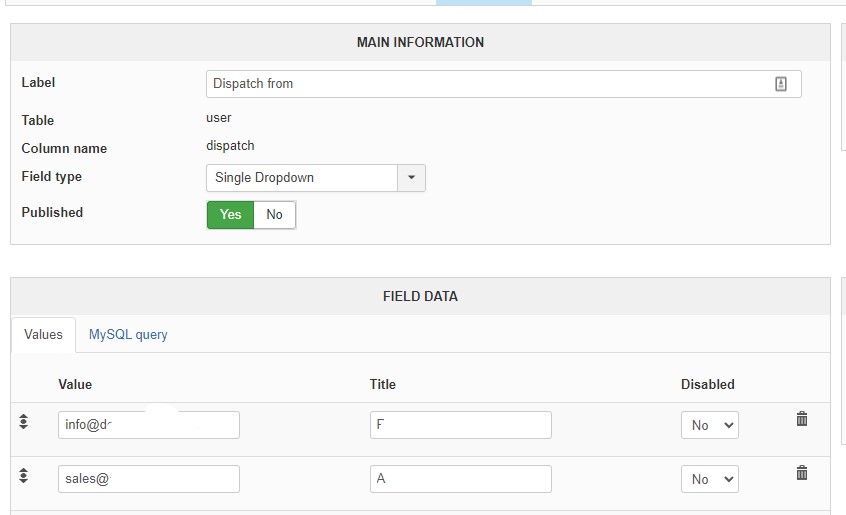
Task: Delete the sales@ value row
Action: (801, 473)
